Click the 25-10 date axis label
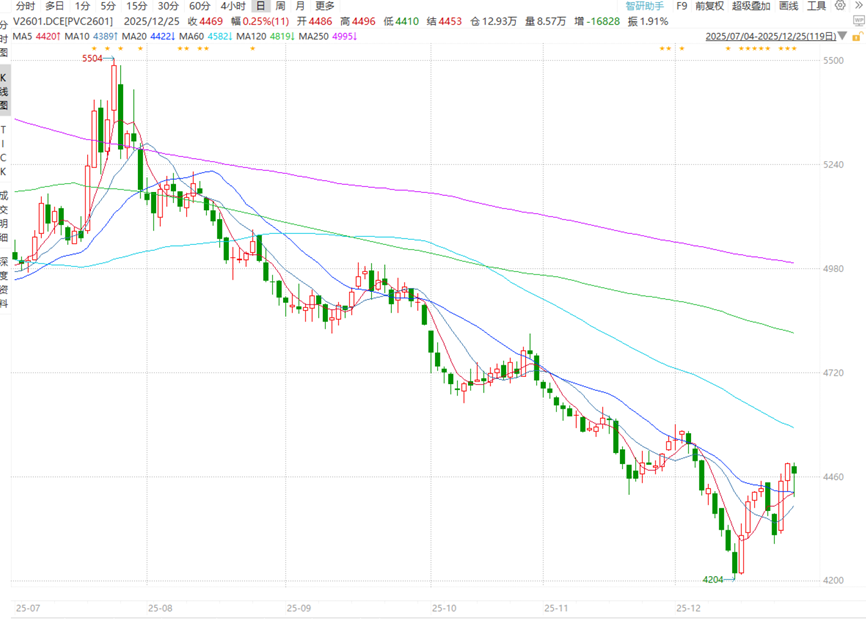This screenshot has height=619, width=866. click(444, 608)
